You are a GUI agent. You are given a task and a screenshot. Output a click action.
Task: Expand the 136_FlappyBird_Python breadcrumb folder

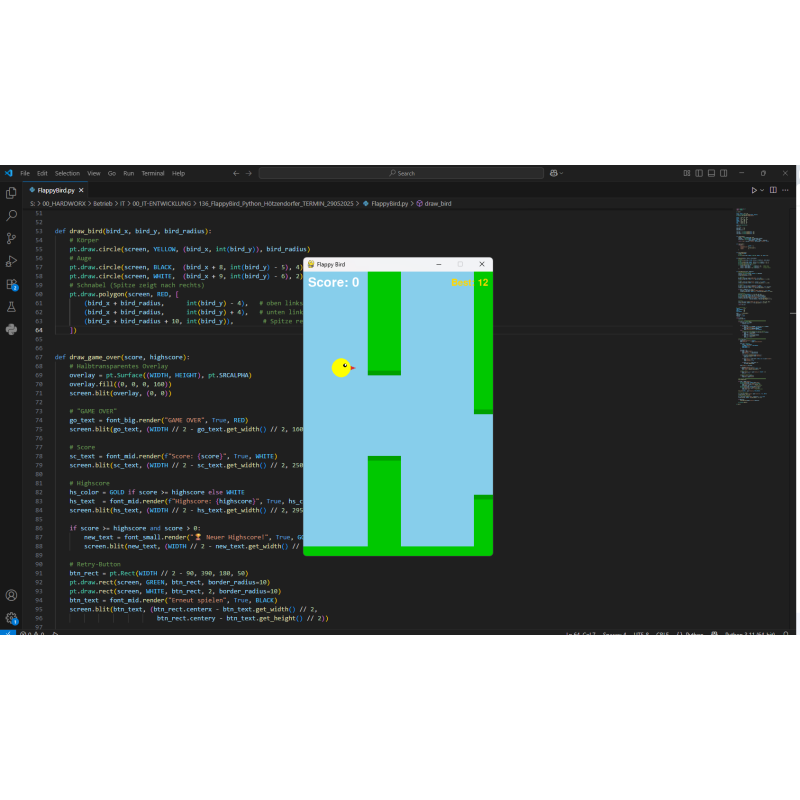(276, 204)
